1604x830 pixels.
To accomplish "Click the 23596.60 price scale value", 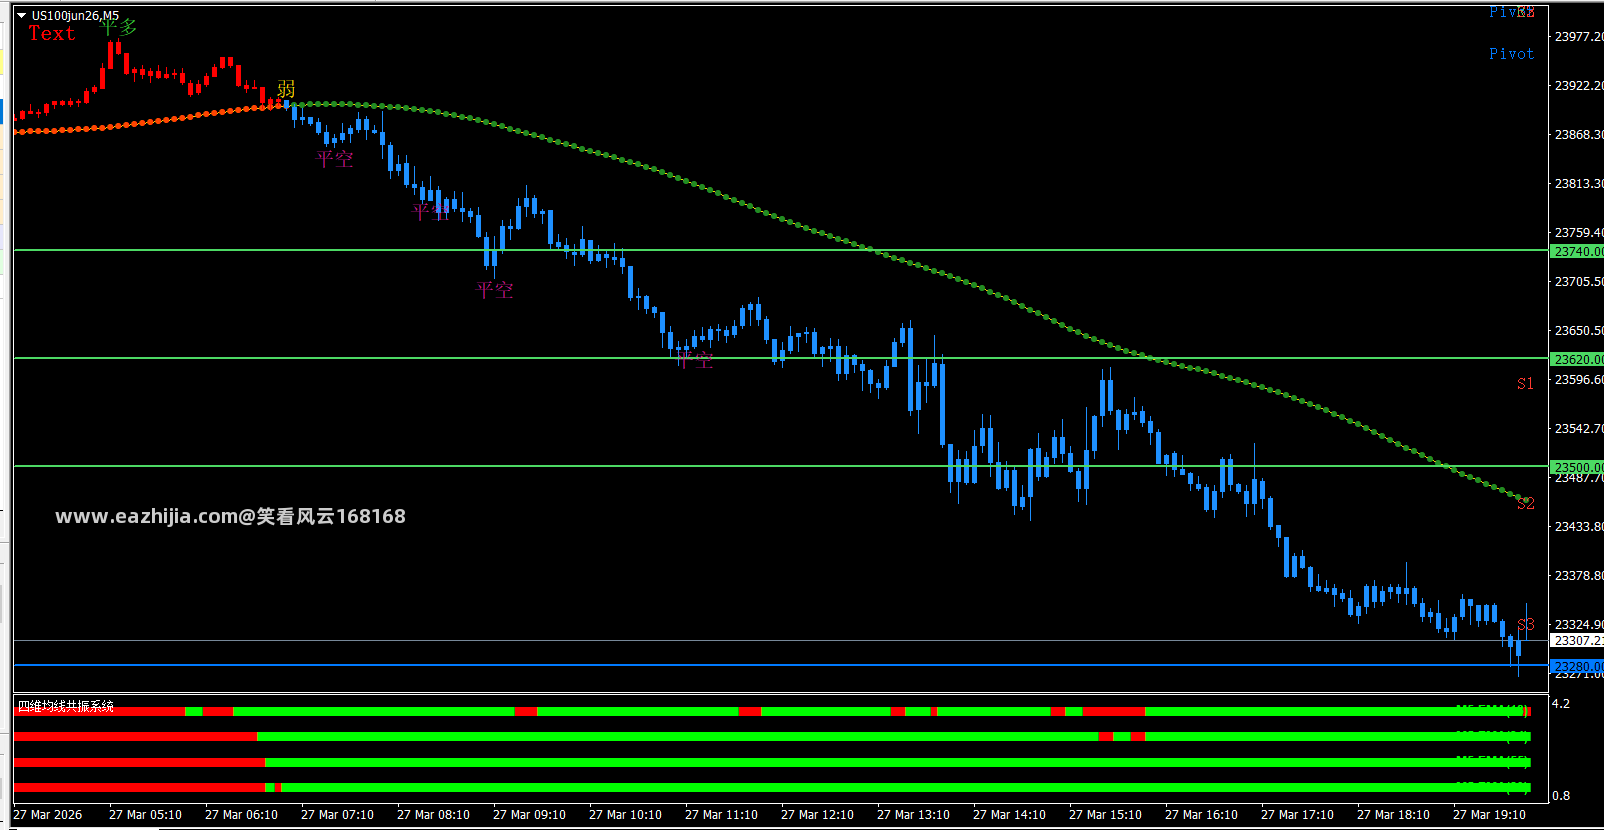I will pyautogui.click(x=1579, y=379).
